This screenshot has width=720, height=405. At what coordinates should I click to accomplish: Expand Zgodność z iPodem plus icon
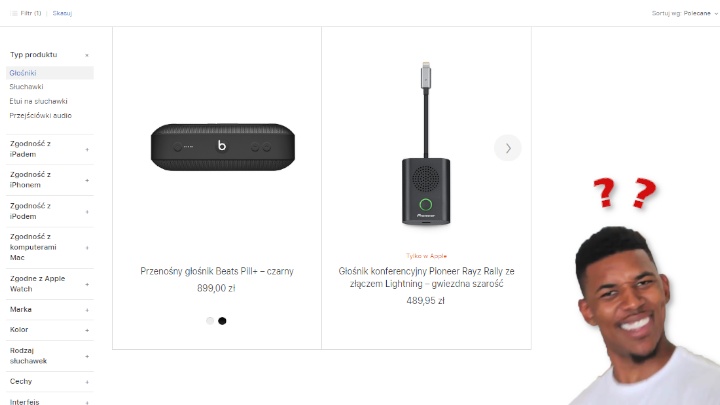point(87,212)
